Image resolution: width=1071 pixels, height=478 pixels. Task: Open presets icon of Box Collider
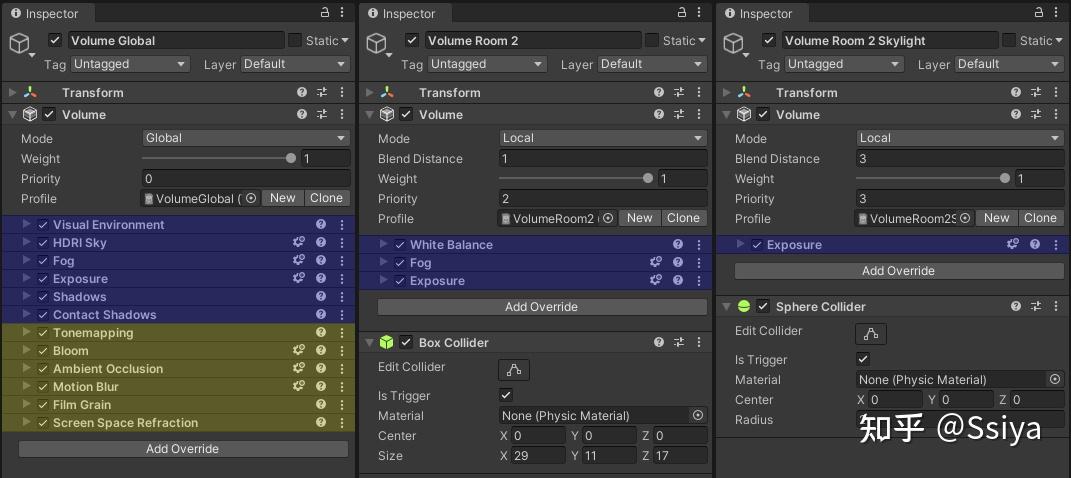tap(679, 343)
